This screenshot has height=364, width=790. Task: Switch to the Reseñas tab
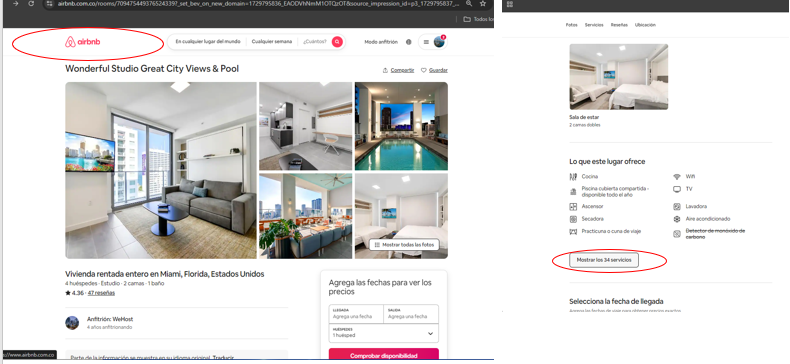point(619,25)
